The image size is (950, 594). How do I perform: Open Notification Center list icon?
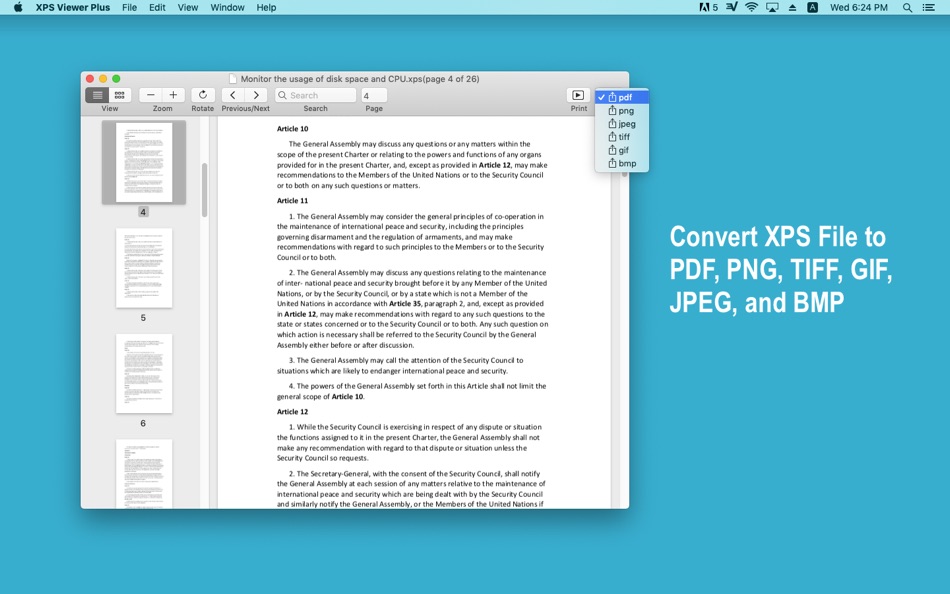tap(928, 7)
